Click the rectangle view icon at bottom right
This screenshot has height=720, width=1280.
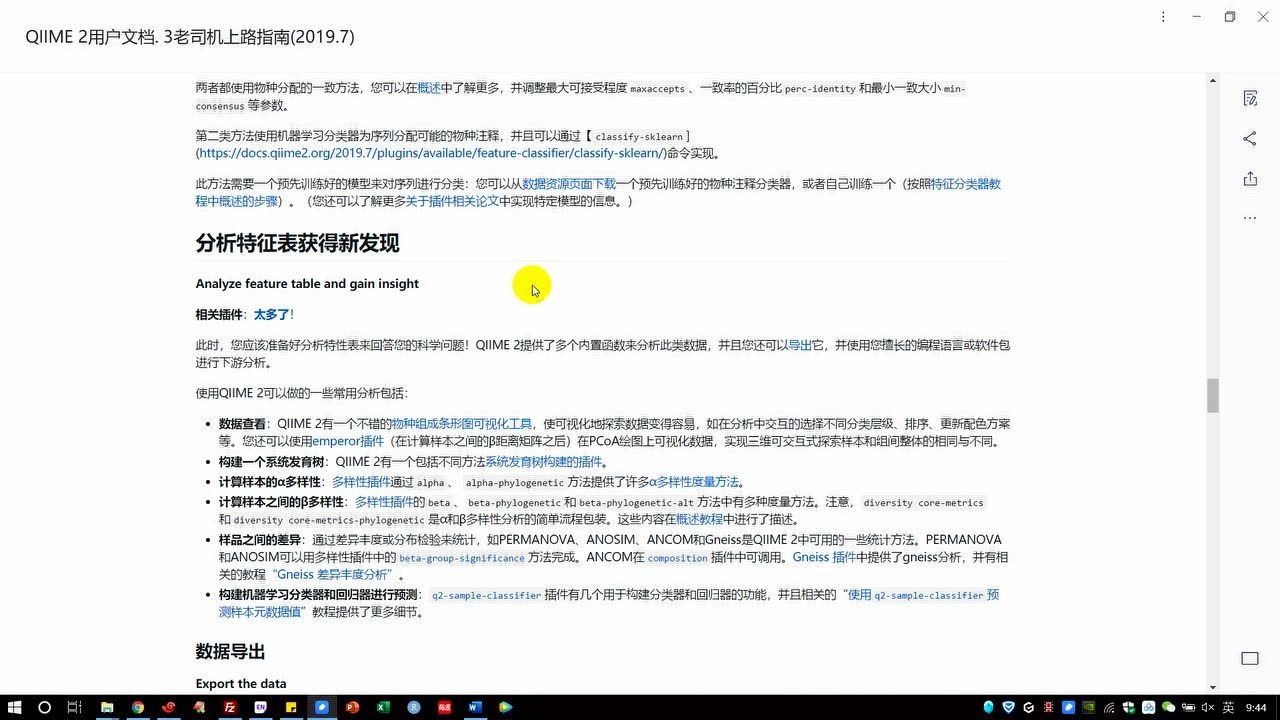(x=1250, y=658)
